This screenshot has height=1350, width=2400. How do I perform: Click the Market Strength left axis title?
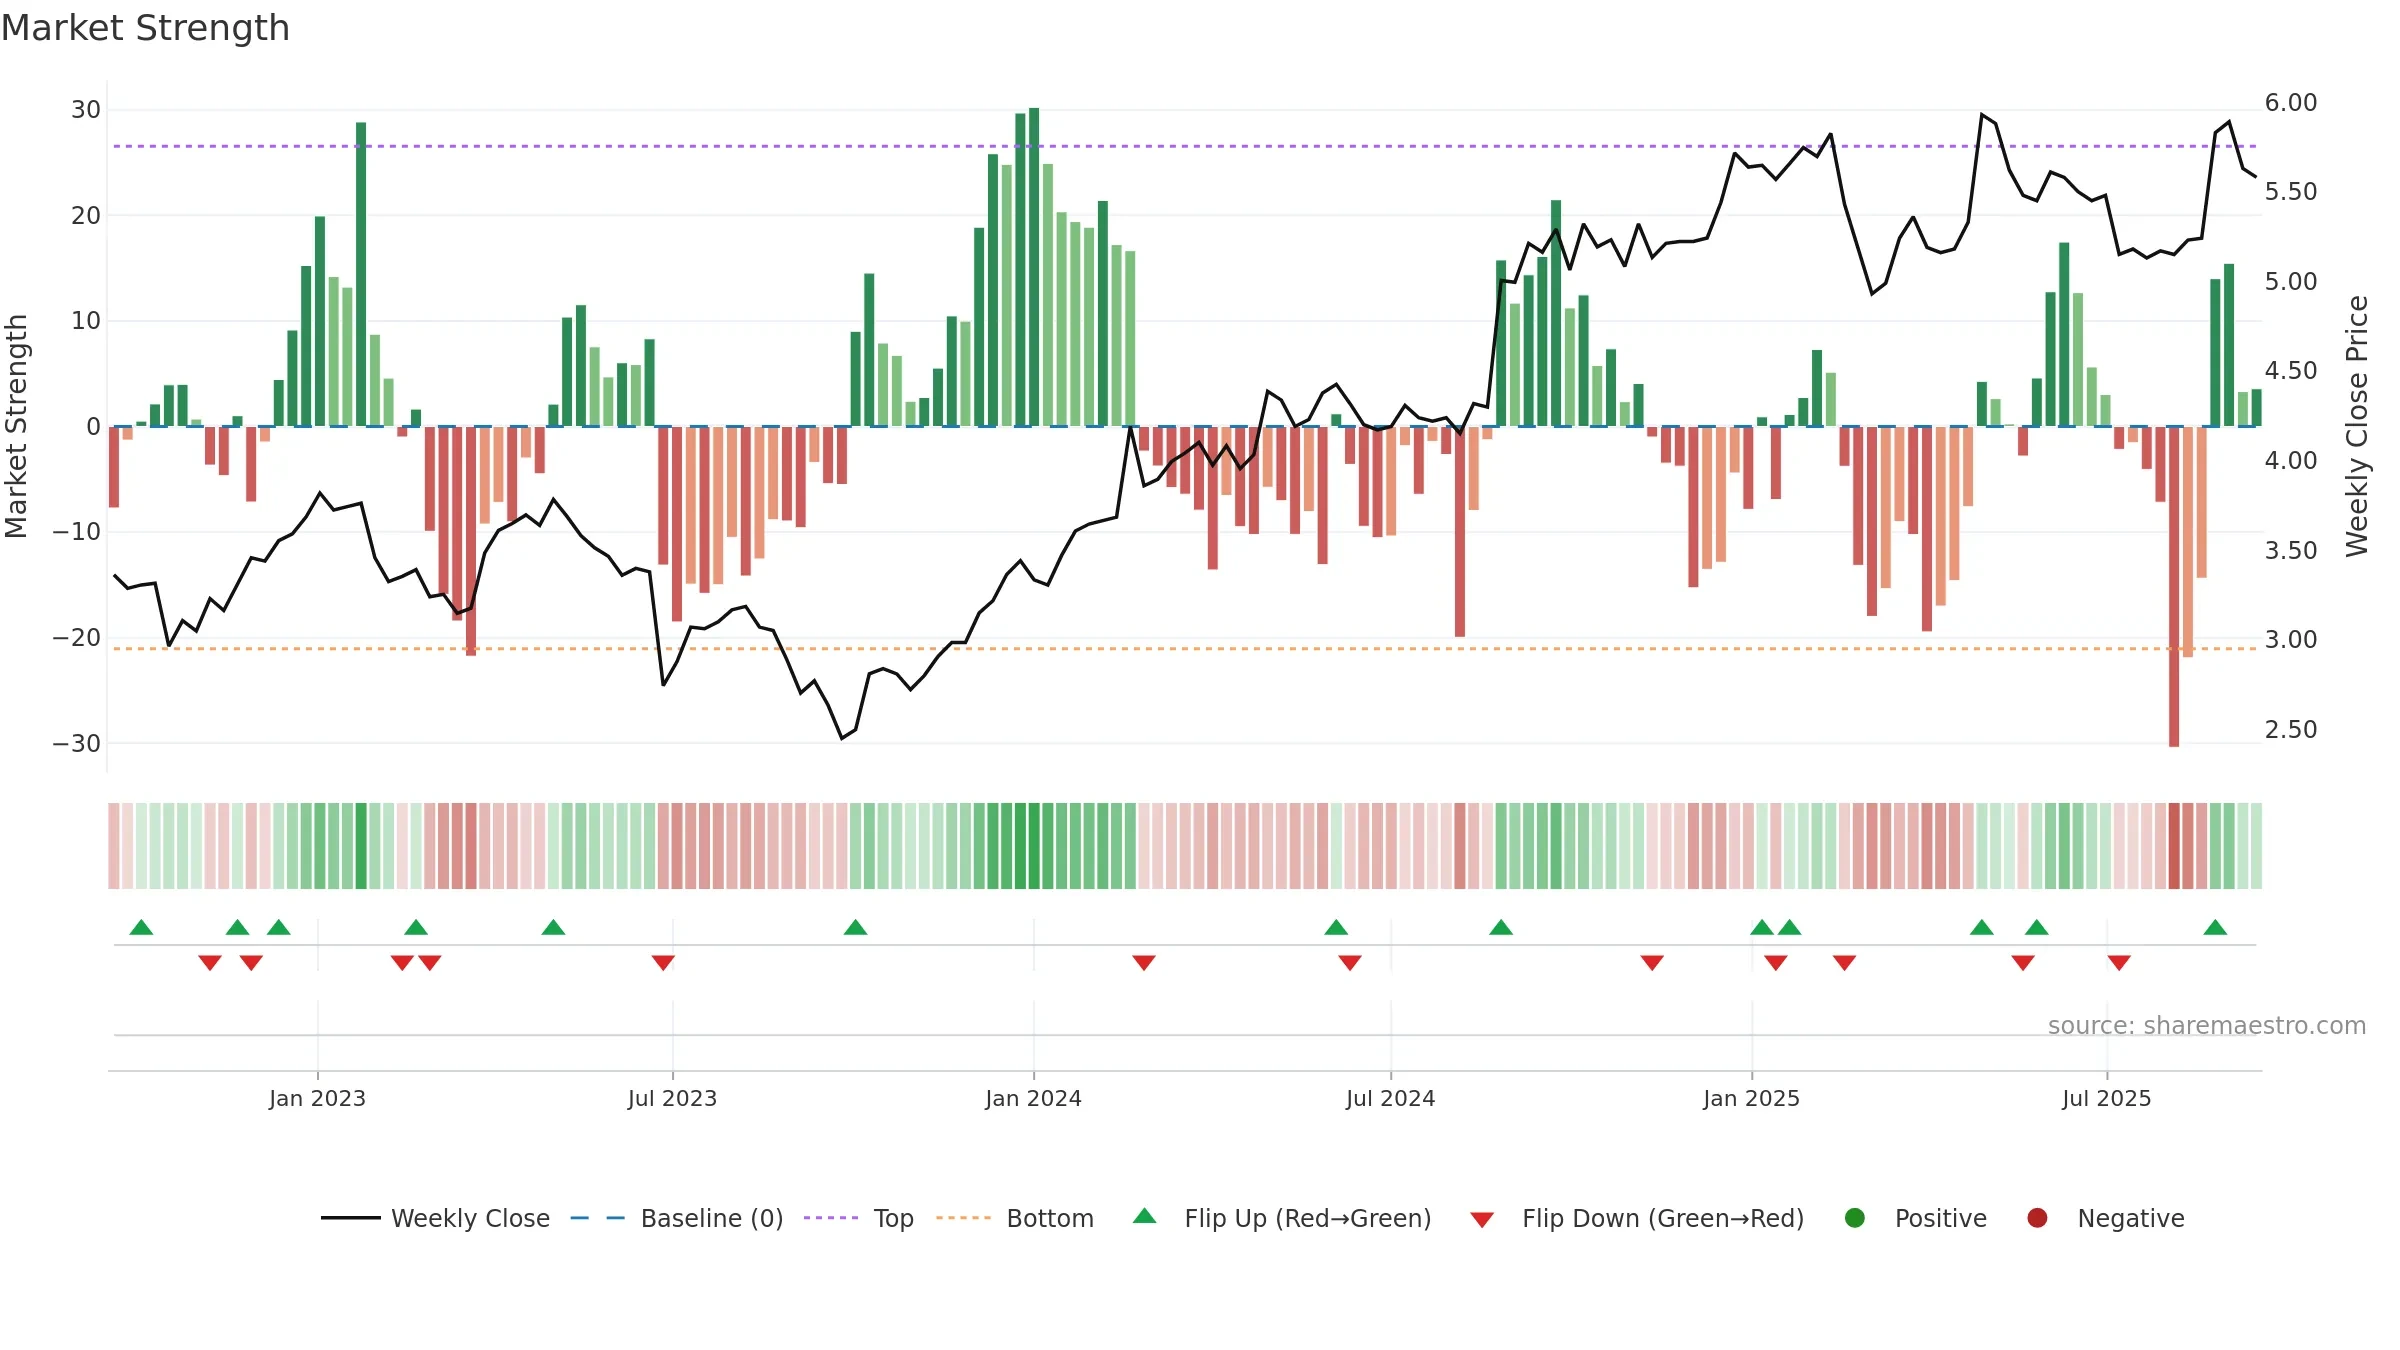[x=16, y=426]
